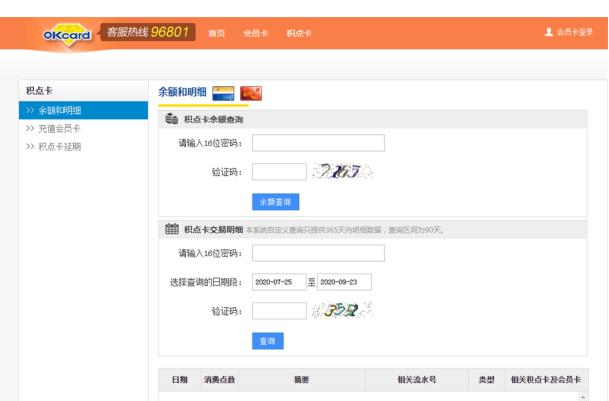Refresh the captcha image in transaction details
Viewport: 609px width, 401px height.
click(342, 311)
